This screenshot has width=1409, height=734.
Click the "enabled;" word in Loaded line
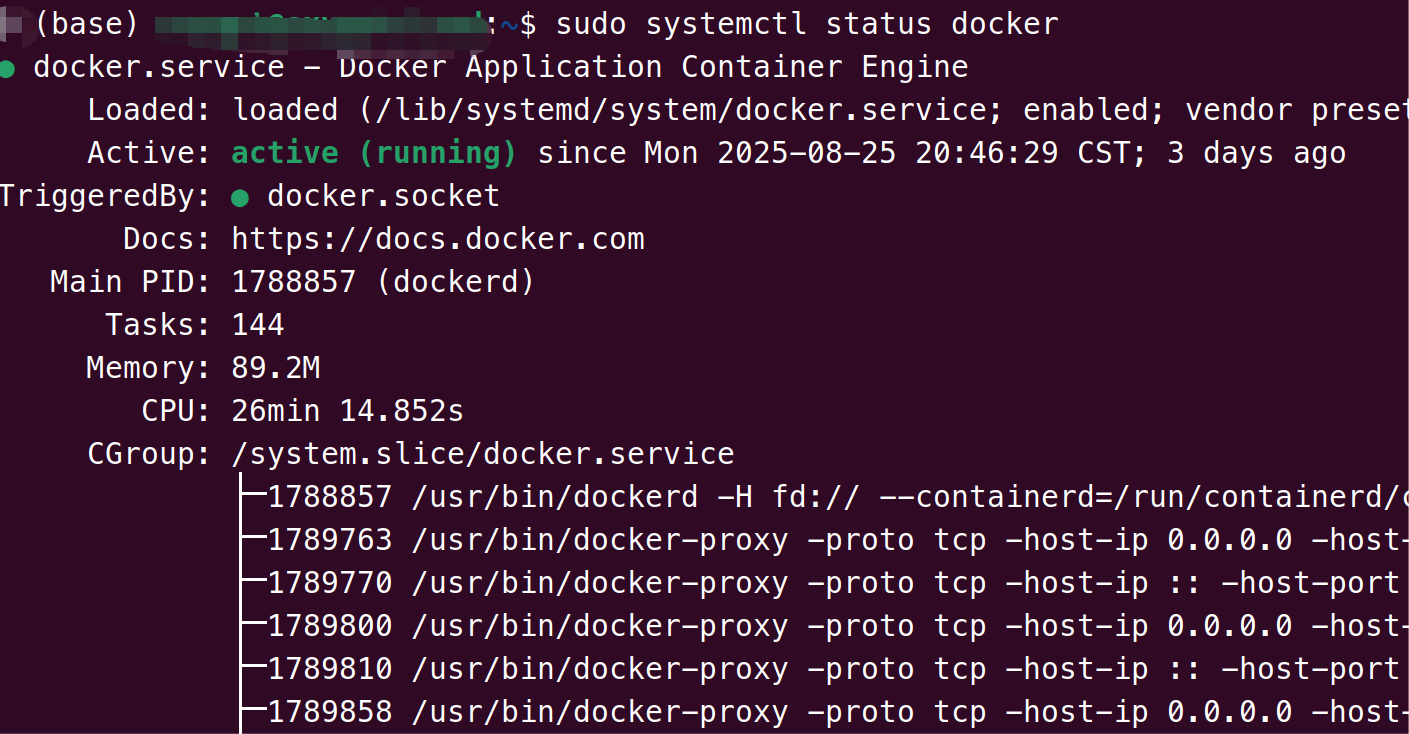click(x=1084, y=110)
